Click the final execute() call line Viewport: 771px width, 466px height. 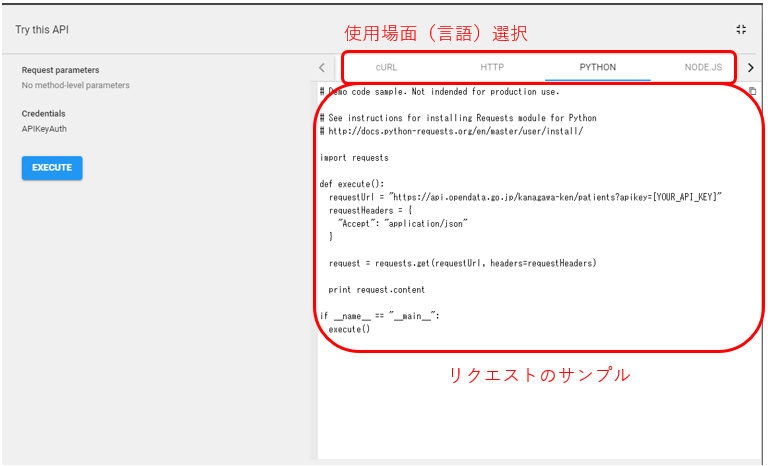pyautogui.click(x=349, y=329)
